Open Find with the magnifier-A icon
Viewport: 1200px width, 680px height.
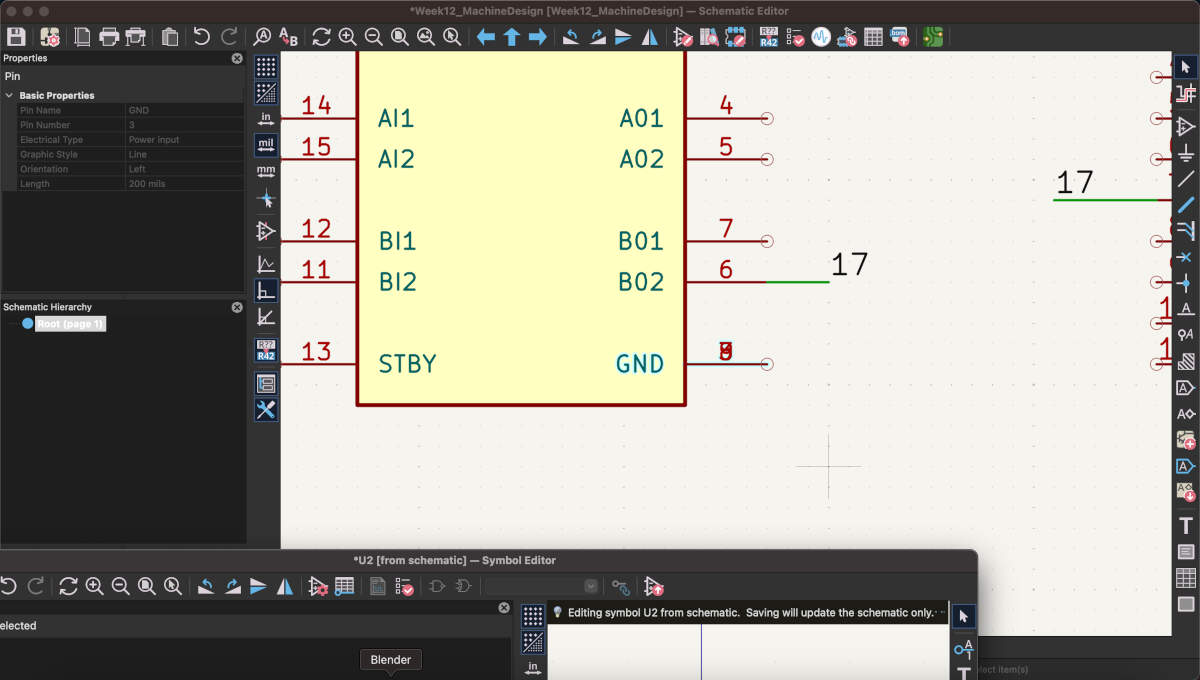click(262, 37)
